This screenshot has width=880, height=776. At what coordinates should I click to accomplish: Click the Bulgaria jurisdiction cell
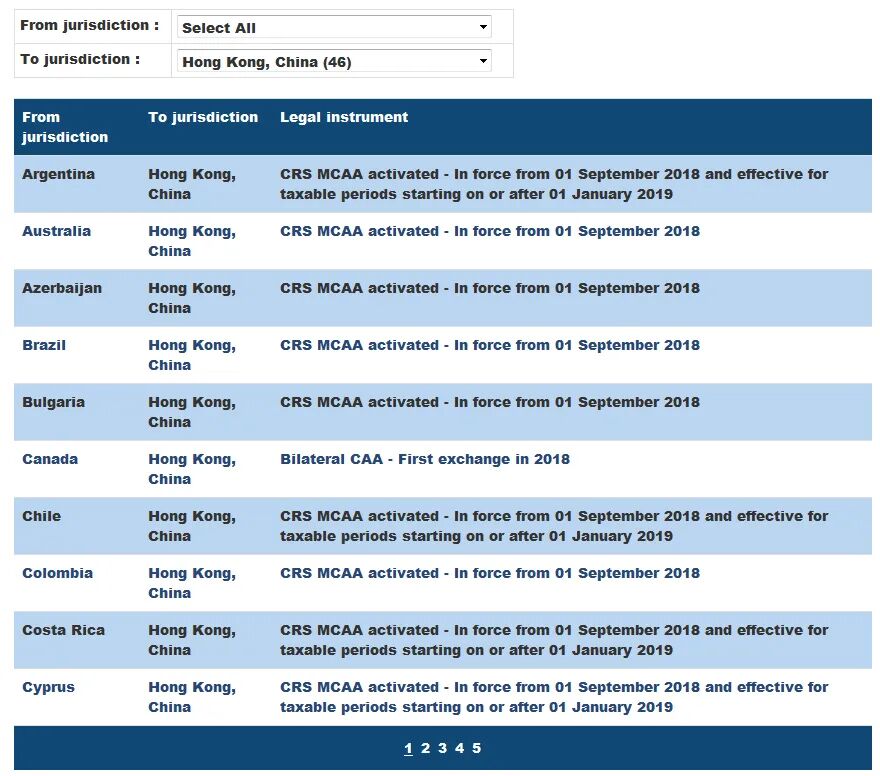pos(53,402)
